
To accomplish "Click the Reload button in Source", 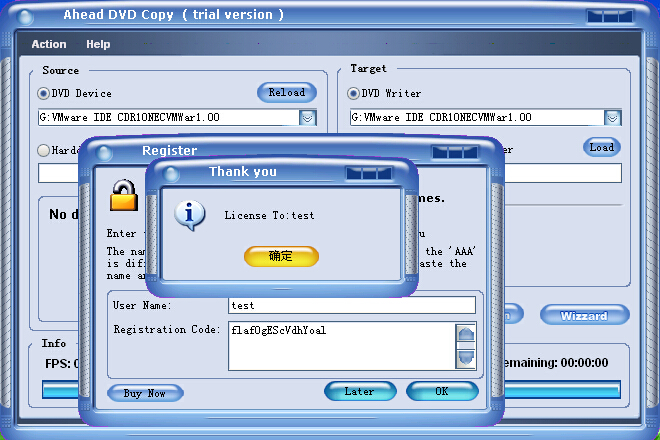I will tap(287, 92).
